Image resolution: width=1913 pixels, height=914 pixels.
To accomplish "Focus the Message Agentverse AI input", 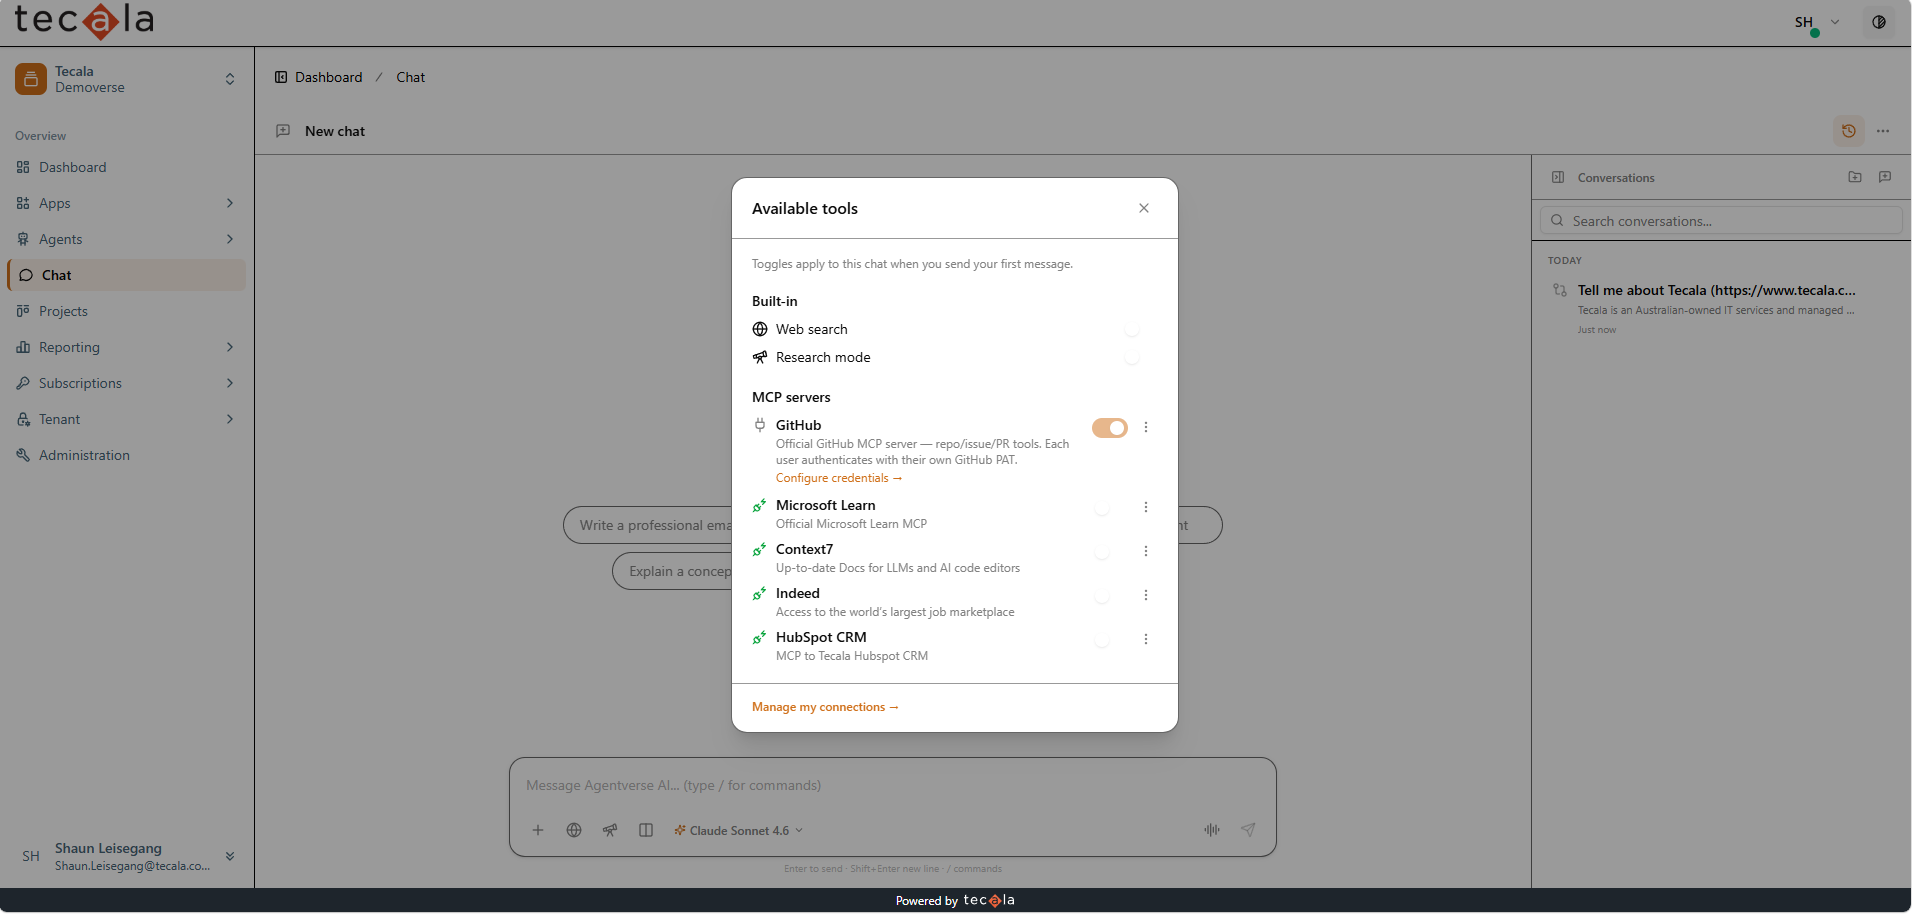I will click(x=892, y=786).
